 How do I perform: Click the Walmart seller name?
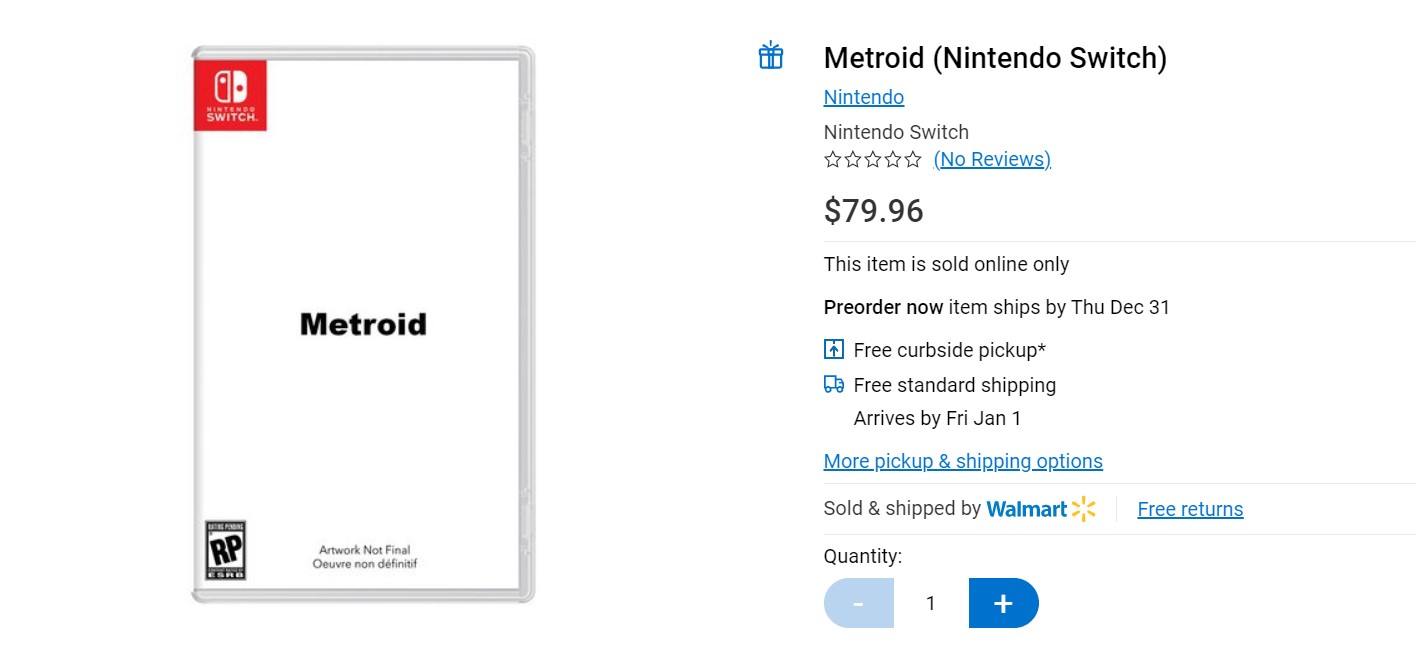pos(1027,509)
